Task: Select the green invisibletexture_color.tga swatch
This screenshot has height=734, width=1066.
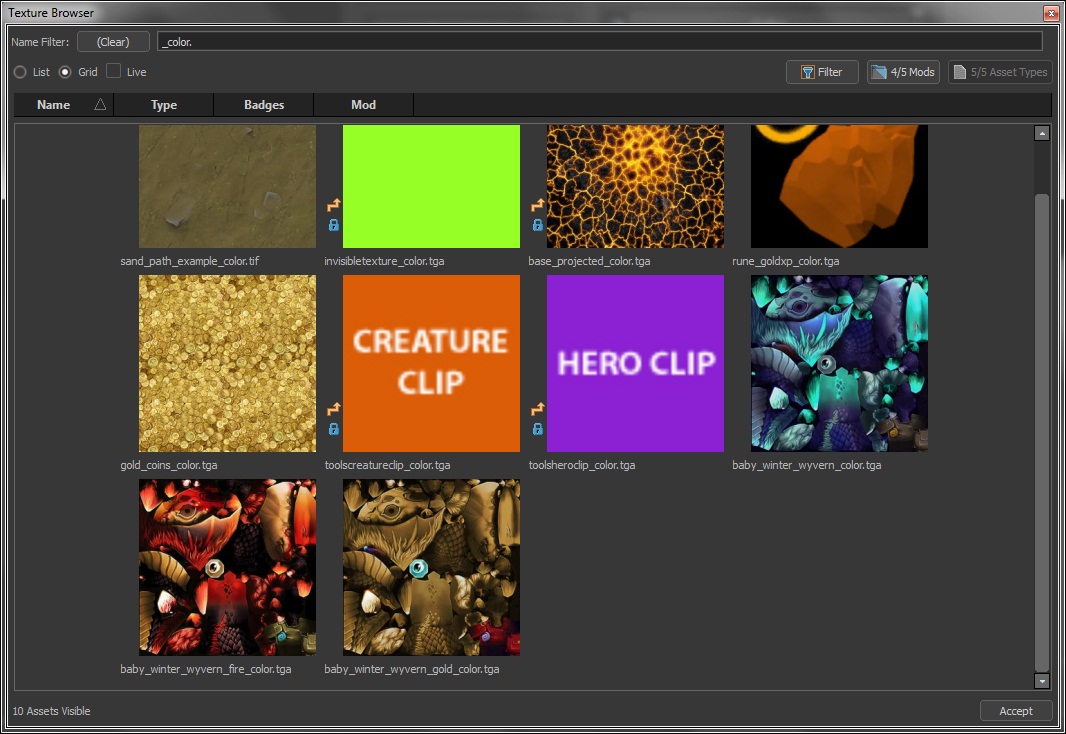Action: 431,186
